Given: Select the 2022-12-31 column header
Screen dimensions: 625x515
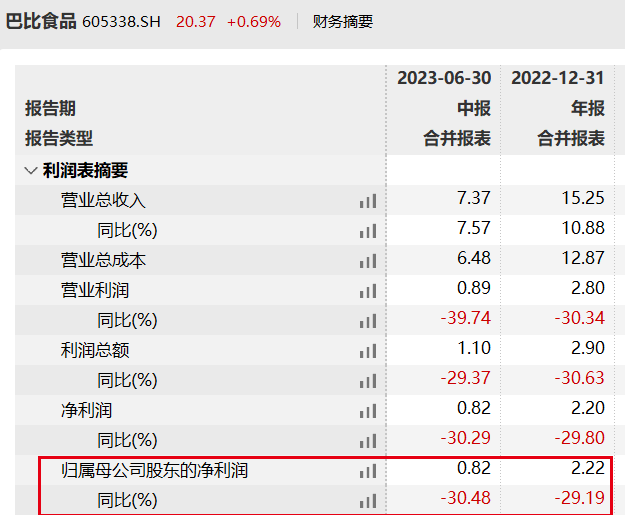Looking at the screenshot, I should click(x=558, y=78).
